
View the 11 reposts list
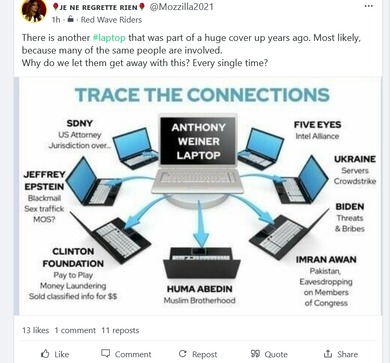coord(120,330)
